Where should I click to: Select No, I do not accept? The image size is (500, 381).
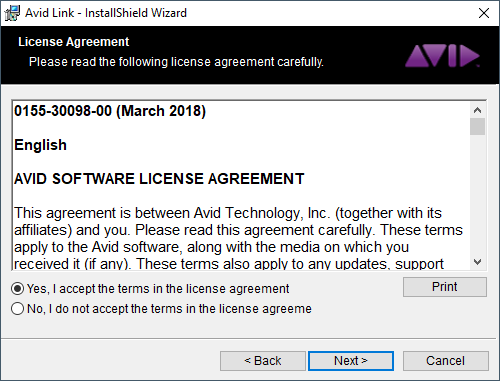pyautogui.click(x=161, y=309)
